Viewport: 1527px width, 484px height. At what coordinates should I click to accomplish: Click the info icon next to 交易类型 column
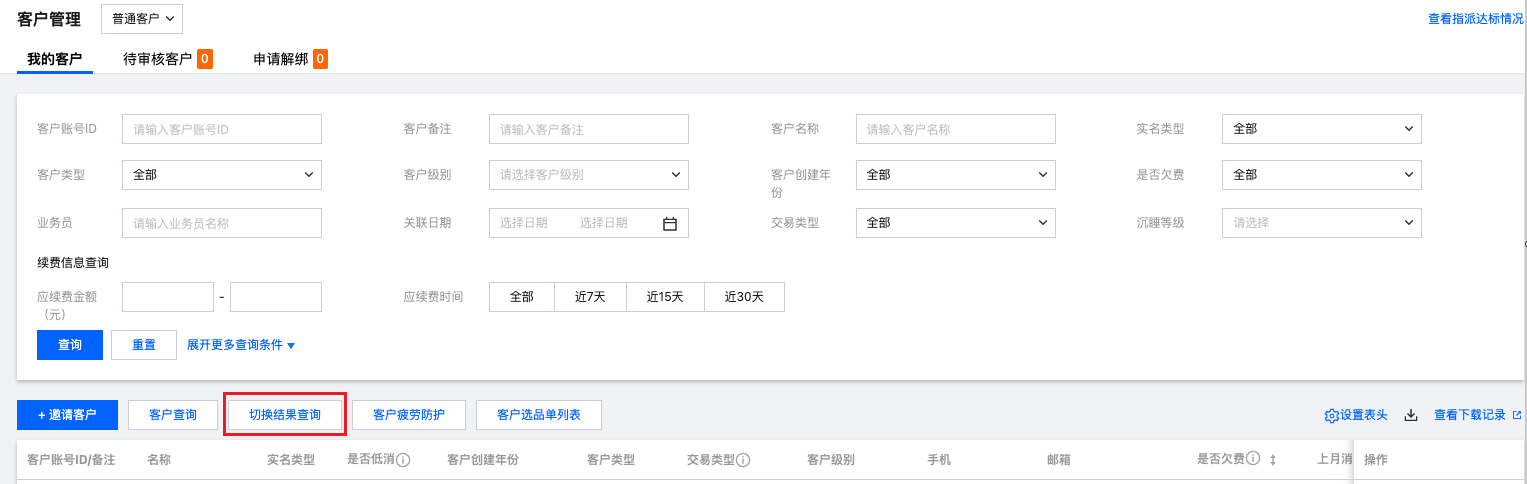pyautogui.click(x=744, y=460)
